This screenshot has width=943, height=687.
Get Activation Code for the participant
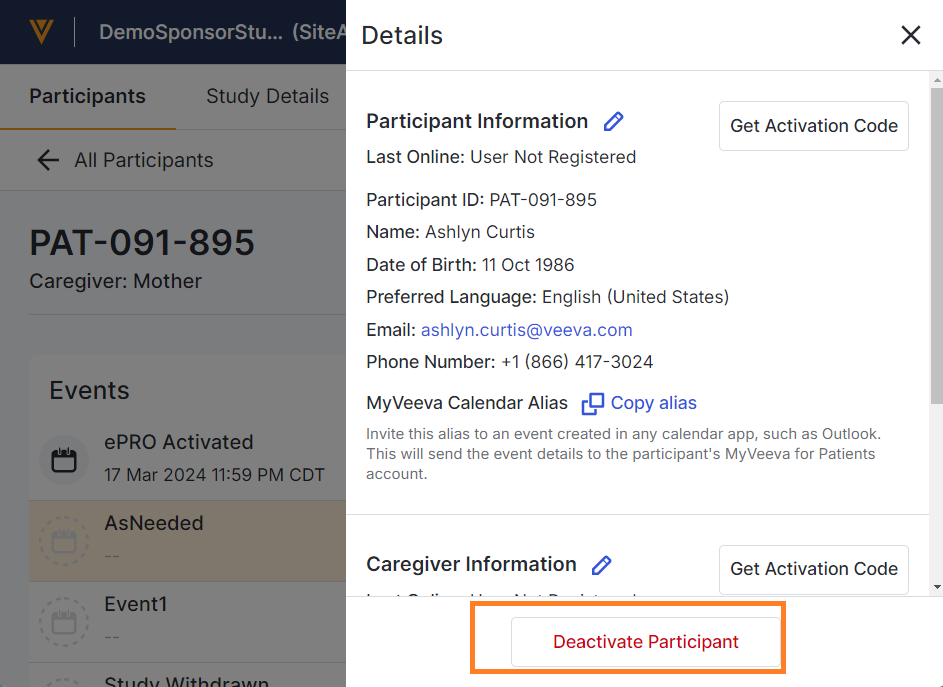(813, 126)
